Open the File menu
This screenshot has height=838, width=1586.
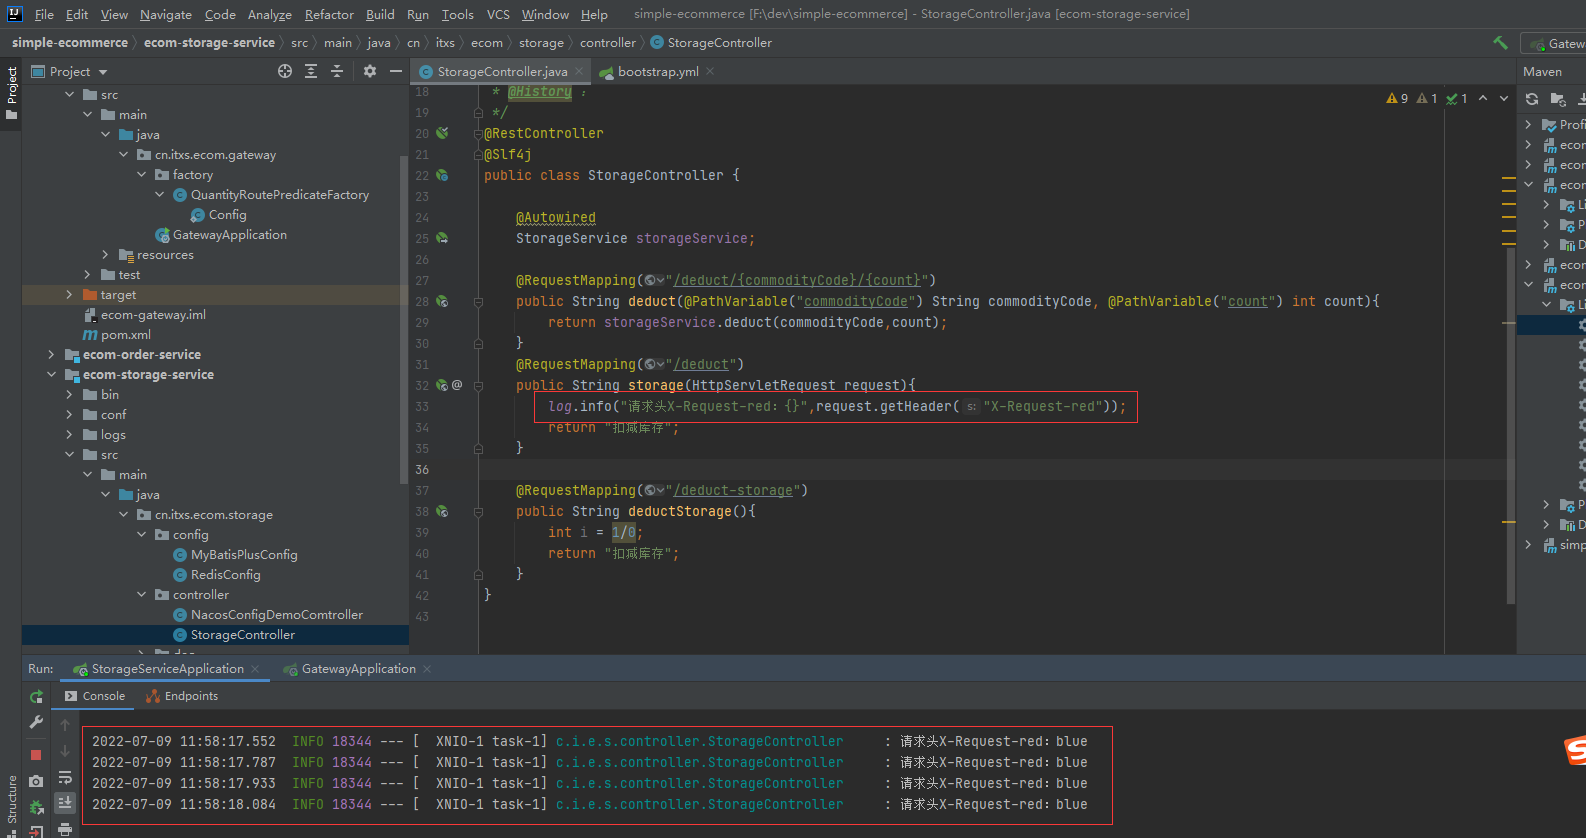(44, 14)
